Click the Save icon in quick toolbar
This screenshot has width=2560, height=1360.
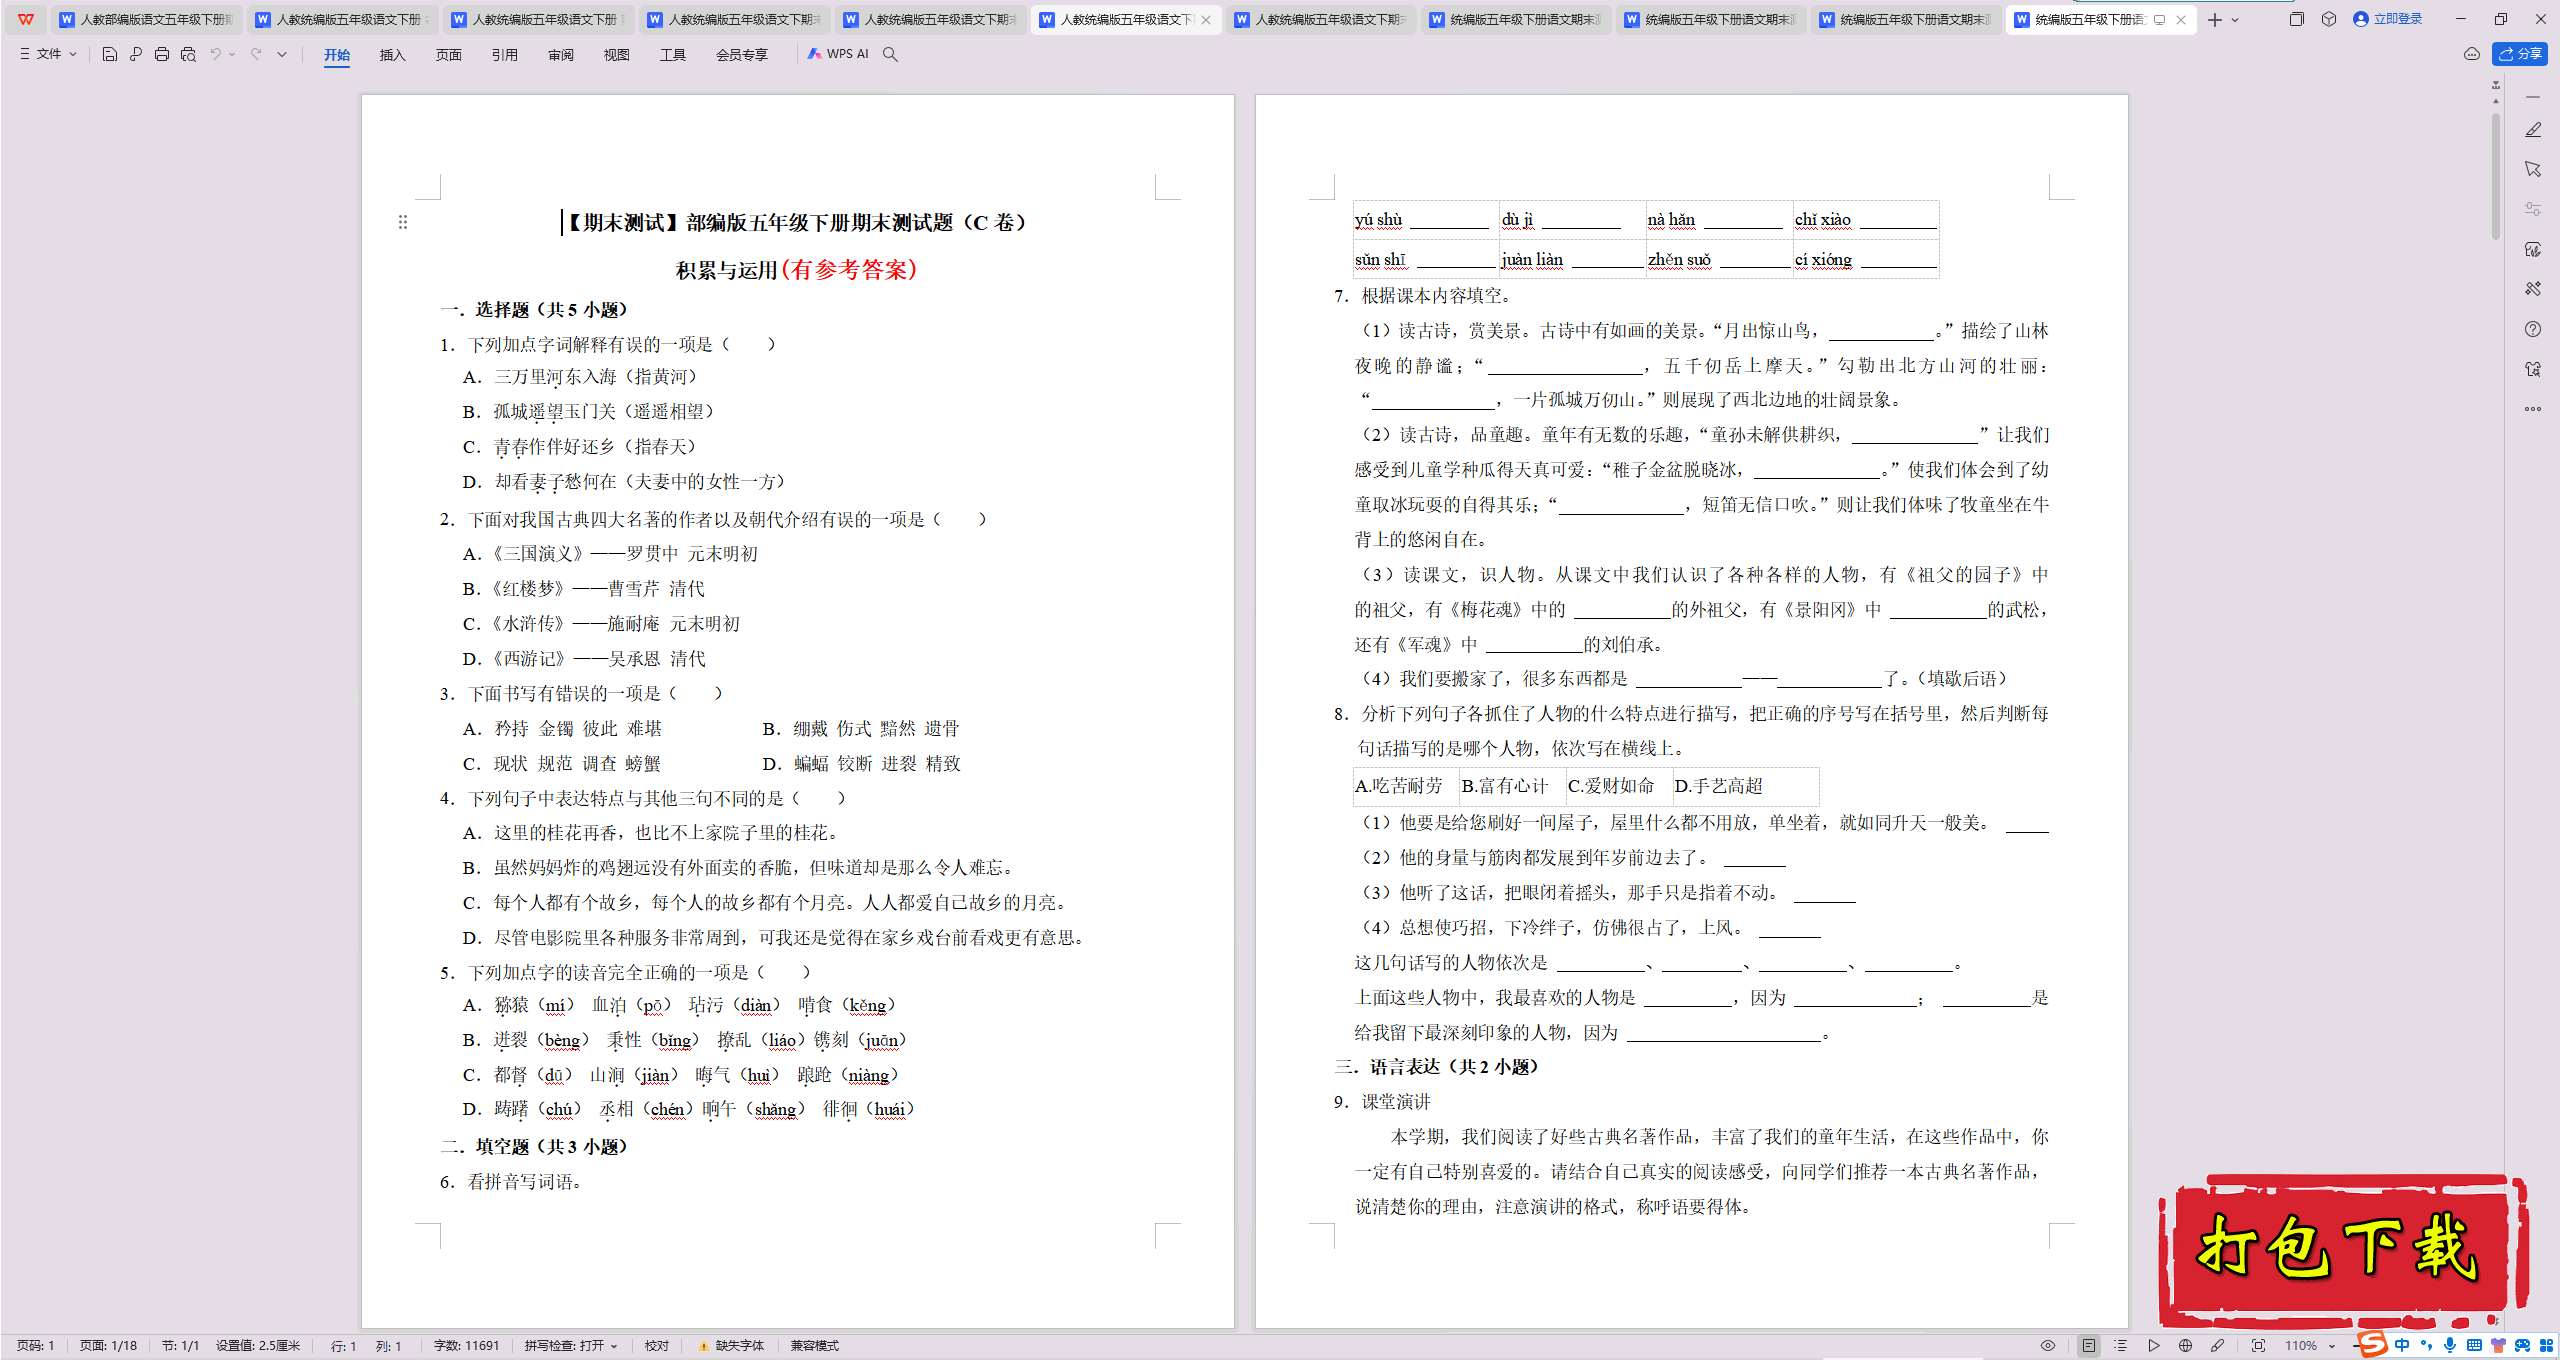[110, 54]
